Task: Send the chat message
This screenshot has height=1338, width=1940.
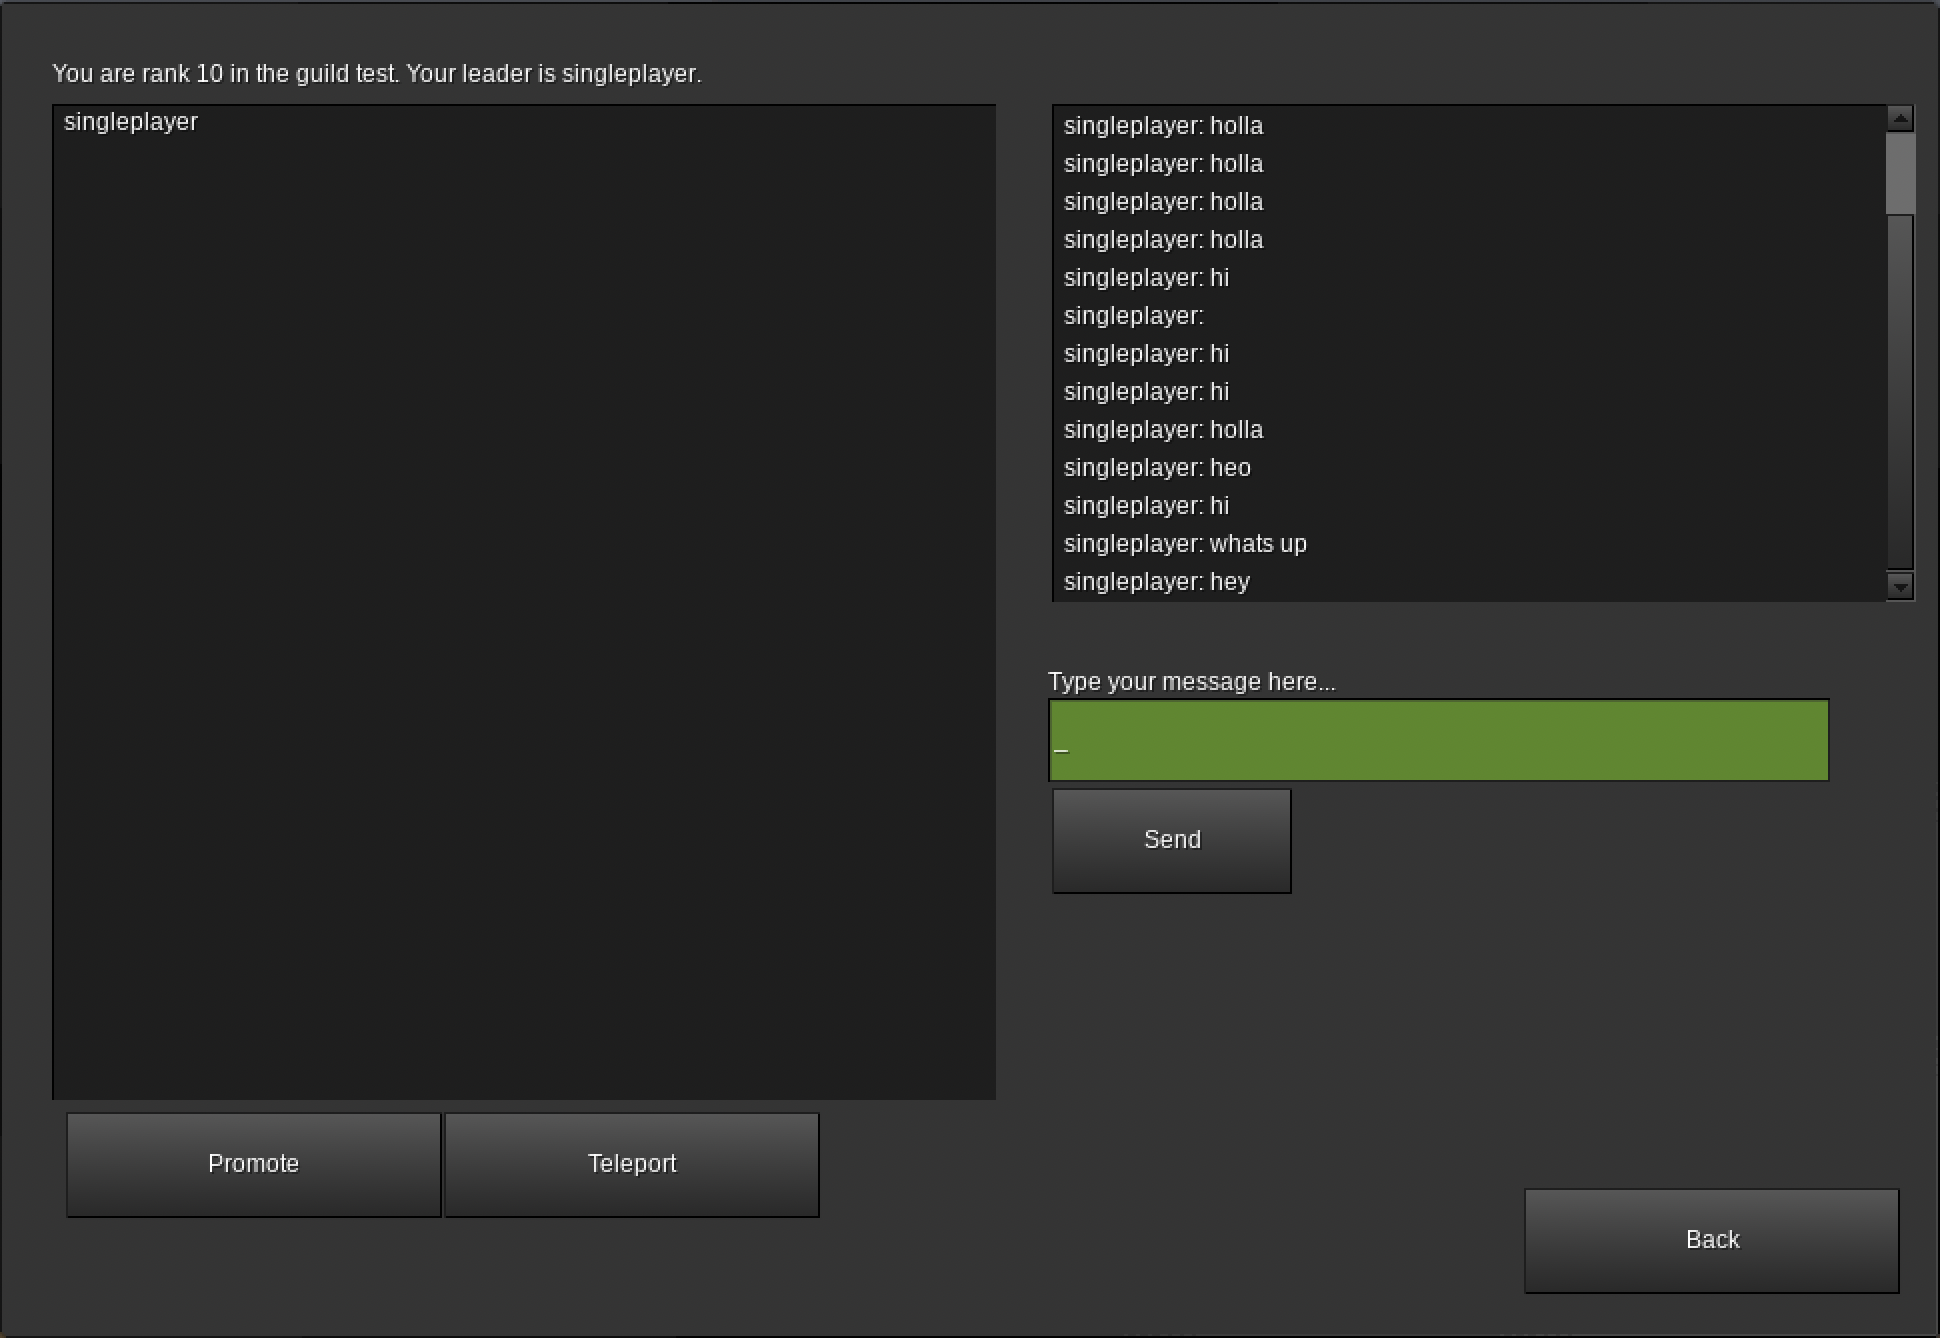Action: click(1172, 840)
